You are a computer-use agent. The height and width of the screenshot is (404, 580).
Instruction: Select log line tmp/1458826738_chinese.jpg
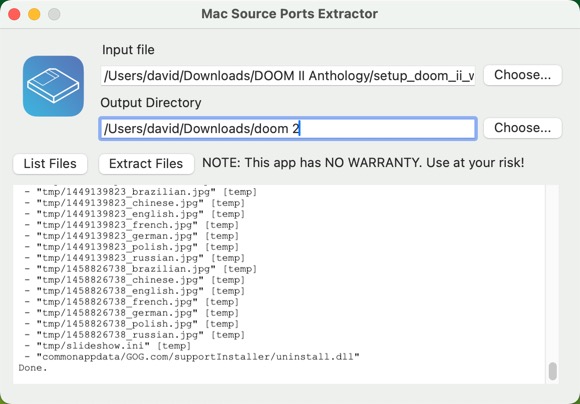[135, 280]
